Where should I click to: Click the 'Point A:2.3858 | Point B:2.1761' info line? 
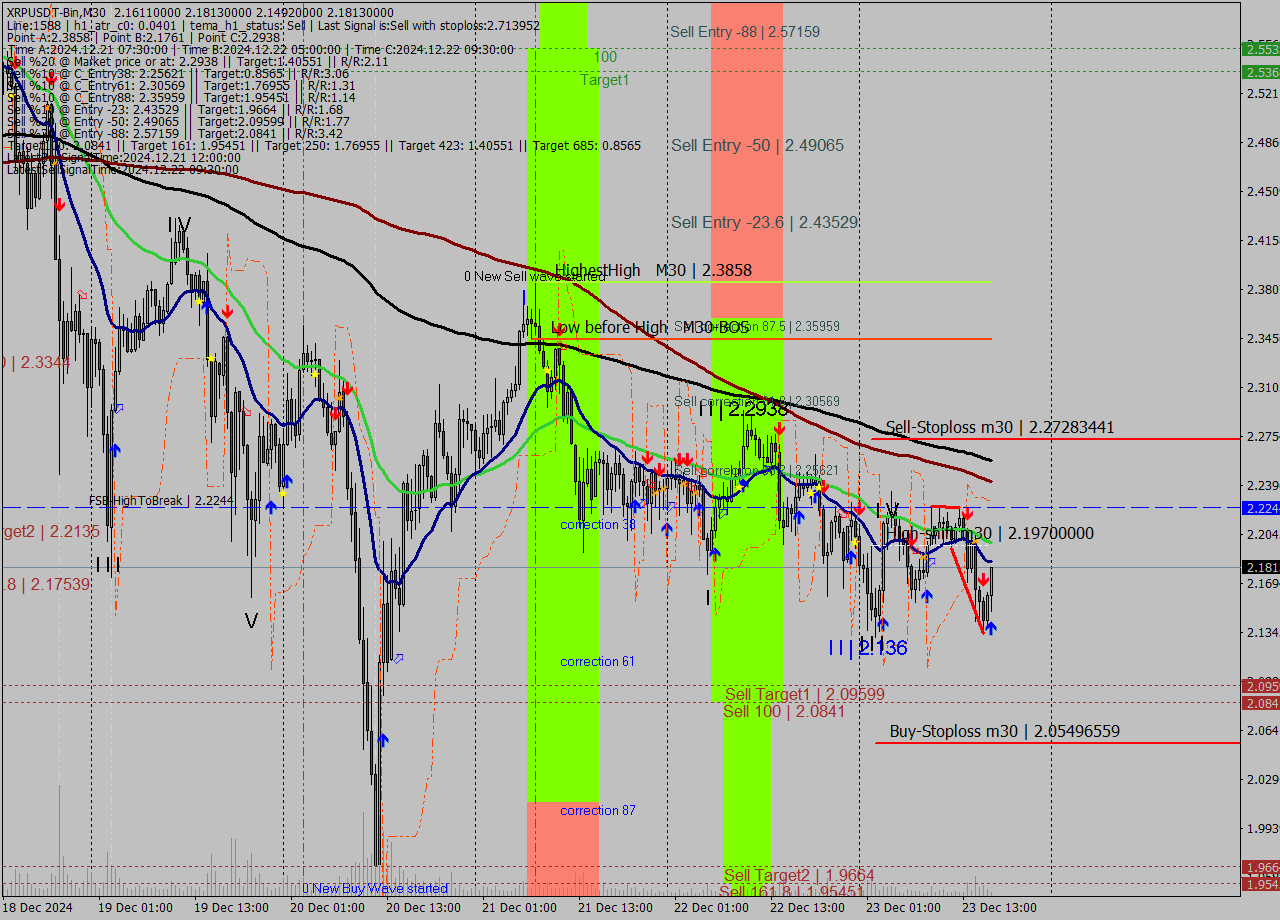pos(145,37)
